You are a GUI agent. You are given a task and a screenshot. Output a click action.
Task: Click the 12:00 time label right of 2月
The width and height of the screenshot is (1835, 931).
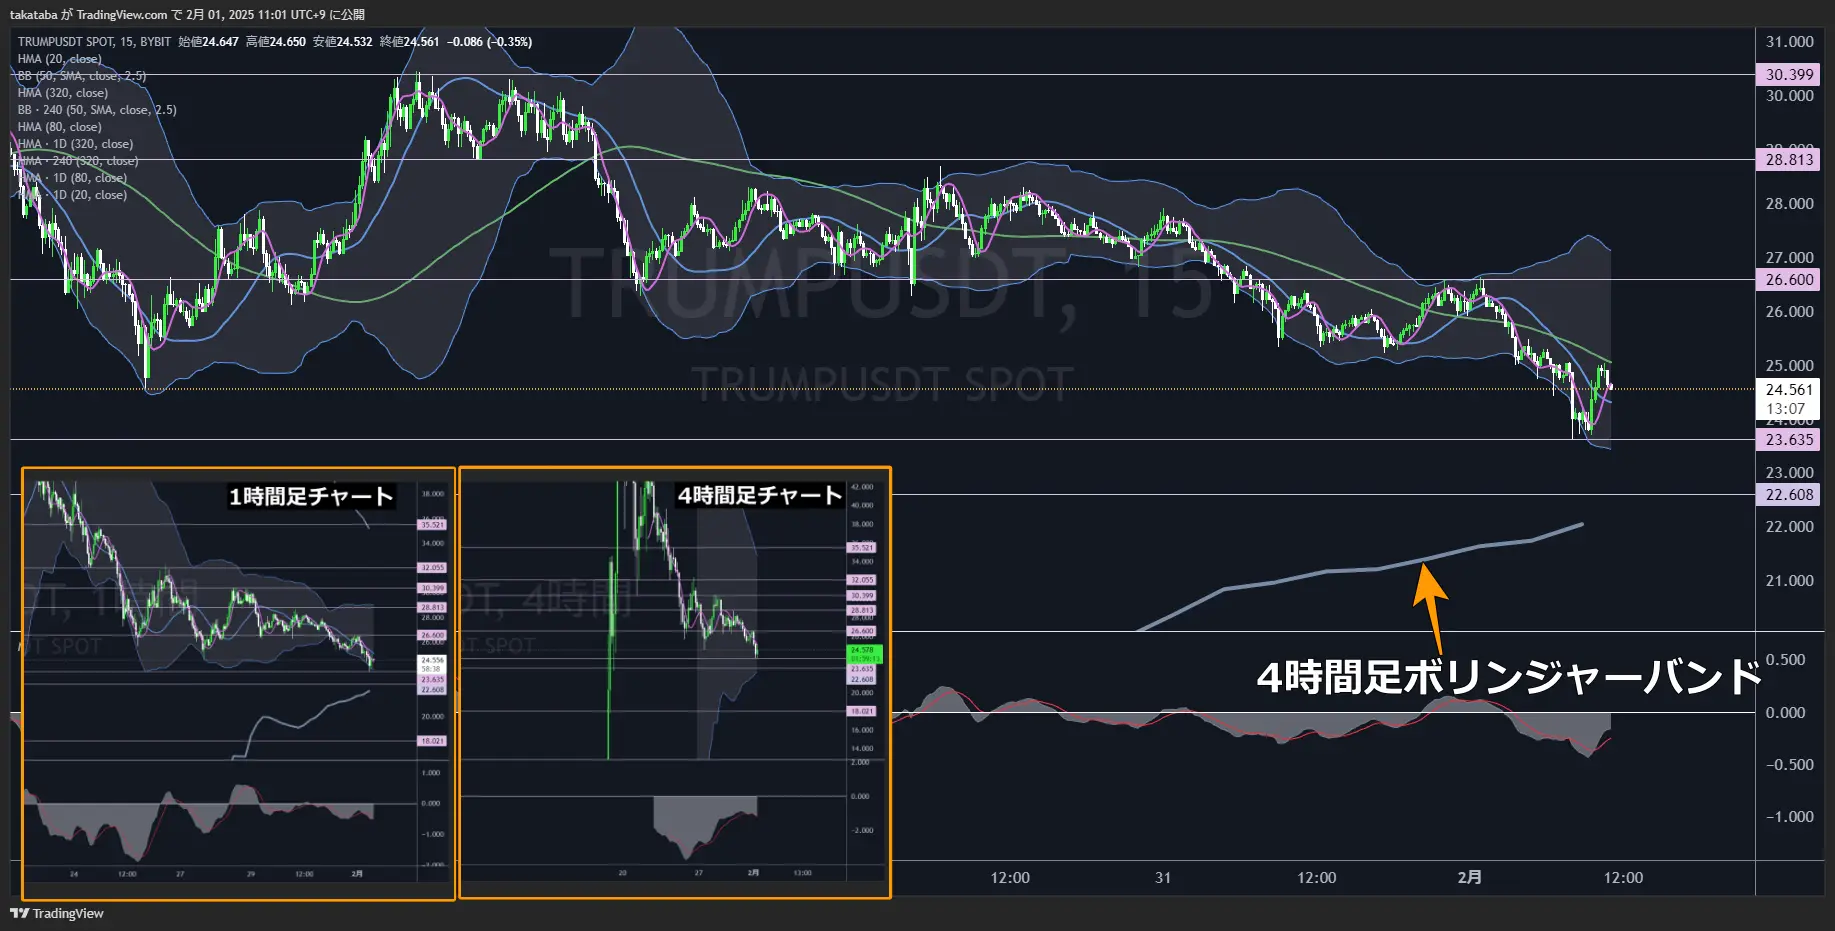1623,878
